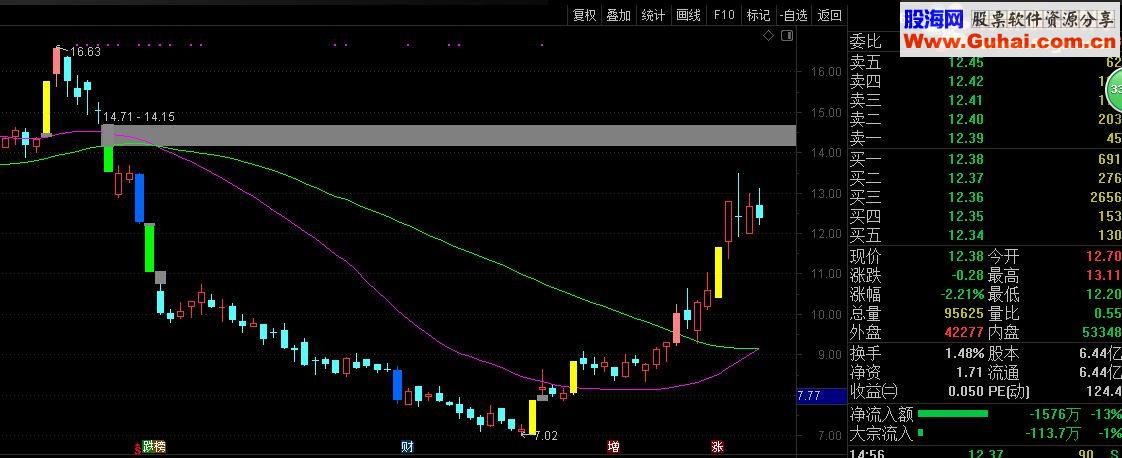The width and height of the screenshot is (1122, 458).
Task: Click the 净资 value 1.71
Action: (x=970, y=372)
